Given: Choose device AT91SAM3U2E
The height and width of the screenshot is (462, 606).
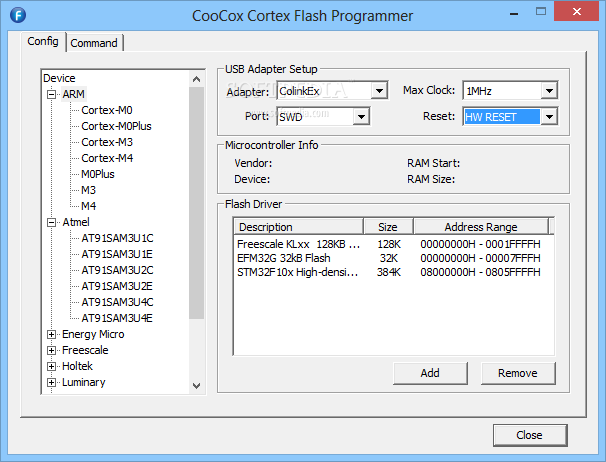Looking at the screenshot, I should pyautogui.click(x=117, y=286).
